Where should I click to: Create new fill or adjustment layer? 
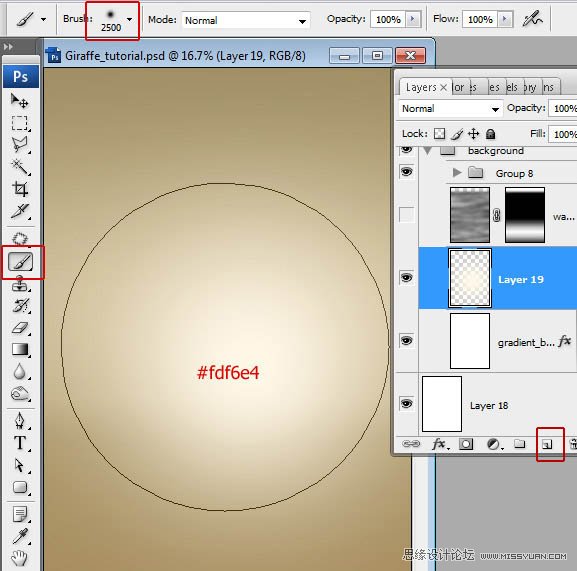494,444
